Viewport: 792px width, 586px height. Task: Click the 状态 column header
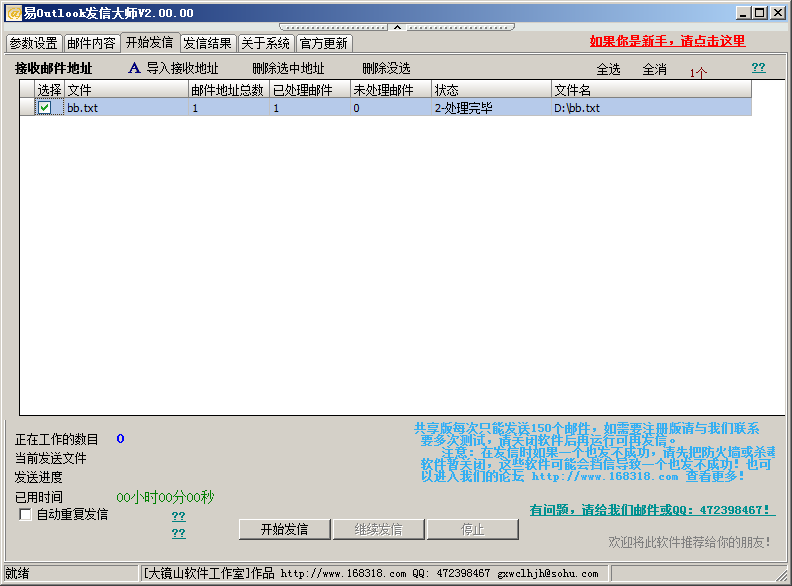[490, 90]
